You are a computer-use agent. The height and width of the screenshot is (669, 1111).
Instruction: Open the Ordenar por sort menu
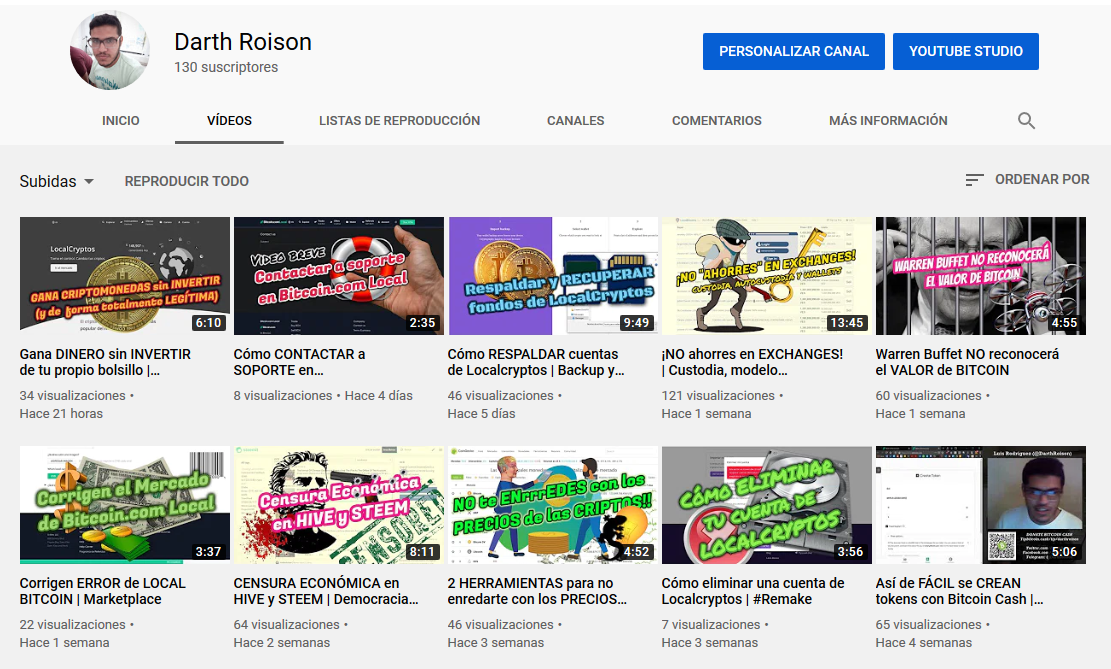pyautogui.click(x=1027, y=180)
